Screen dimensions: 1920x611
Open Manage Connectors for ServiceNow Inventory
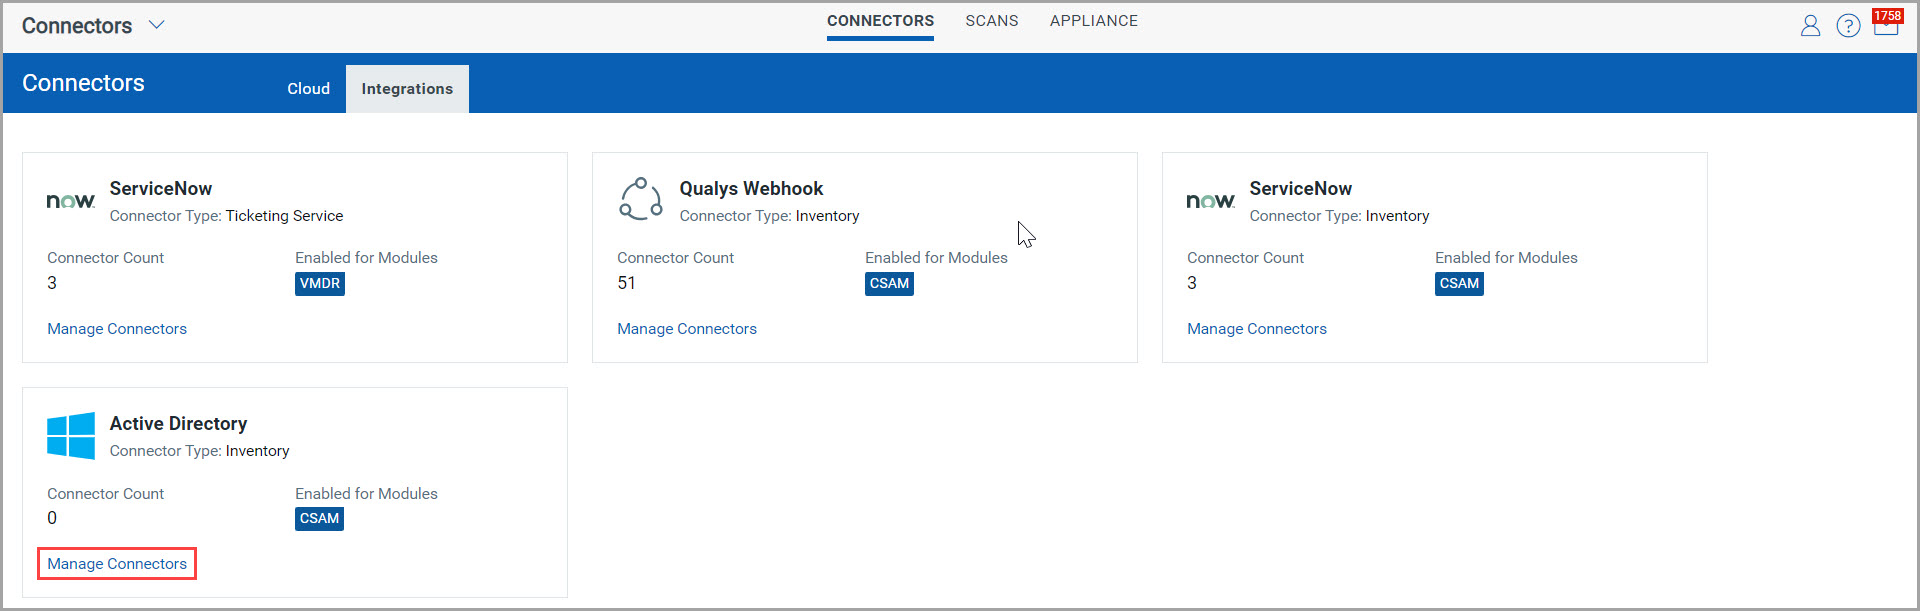(x=1257, y=329)
